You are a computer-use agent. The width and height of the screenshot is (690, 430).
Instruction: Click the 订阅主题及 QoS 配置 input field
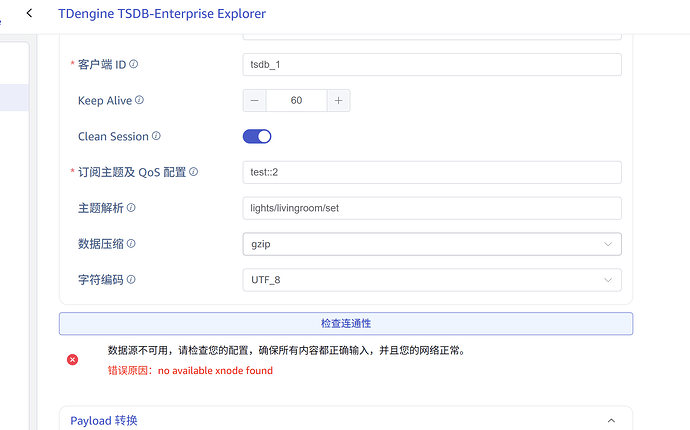click(x=432, y=172)
